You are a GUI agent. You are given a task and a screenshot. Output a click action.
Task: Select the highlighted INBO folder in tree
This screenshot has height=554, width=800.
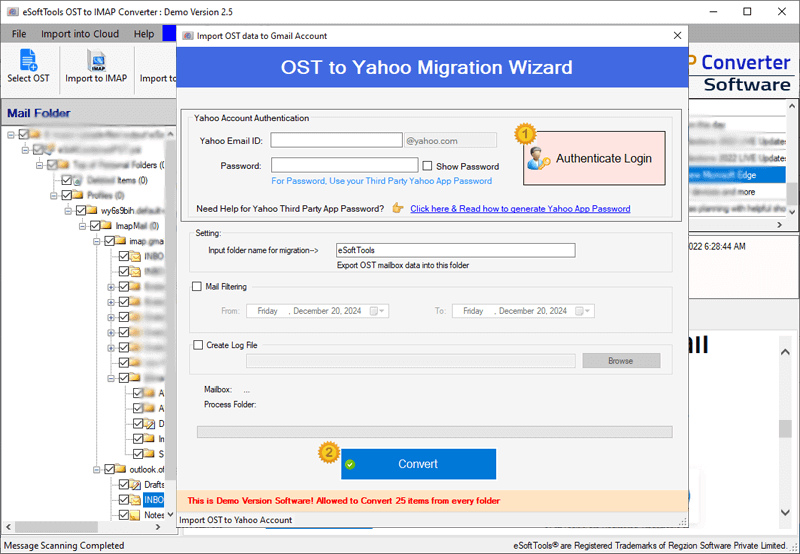click(154, 499)
